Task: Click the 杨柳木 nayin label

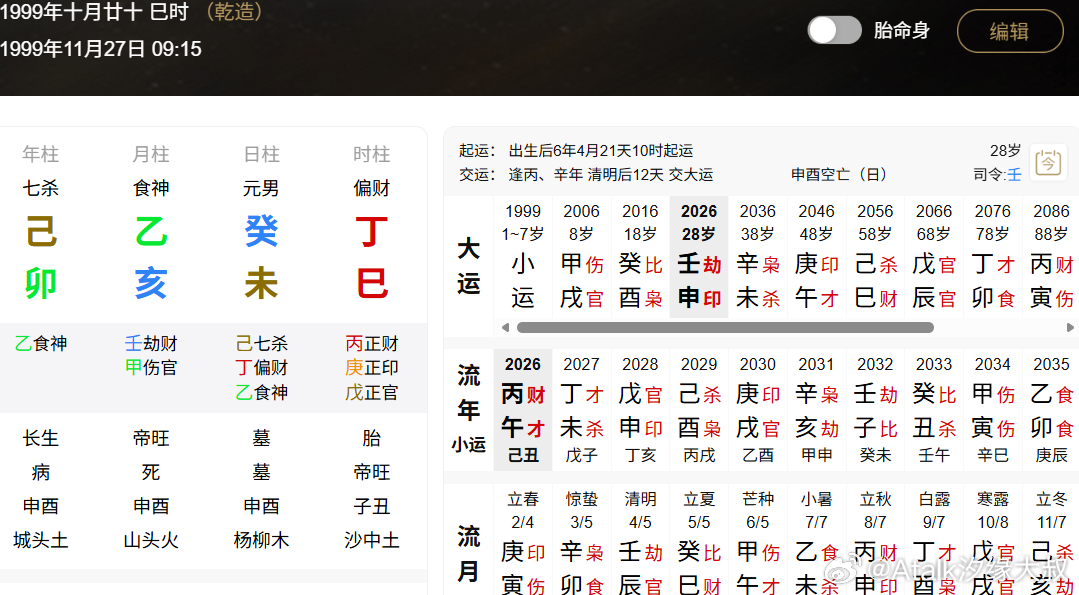Action: point(261,540)
